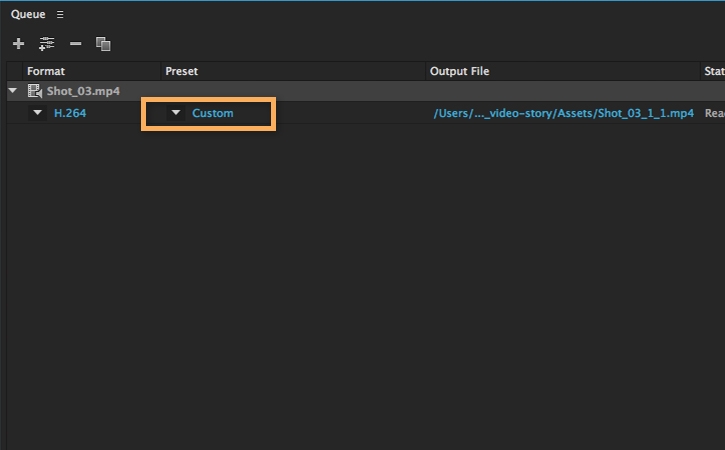The image size is (725, 450).
Task: Open the H.264 format dropdown arrow
Action: [x=38, y=113]
